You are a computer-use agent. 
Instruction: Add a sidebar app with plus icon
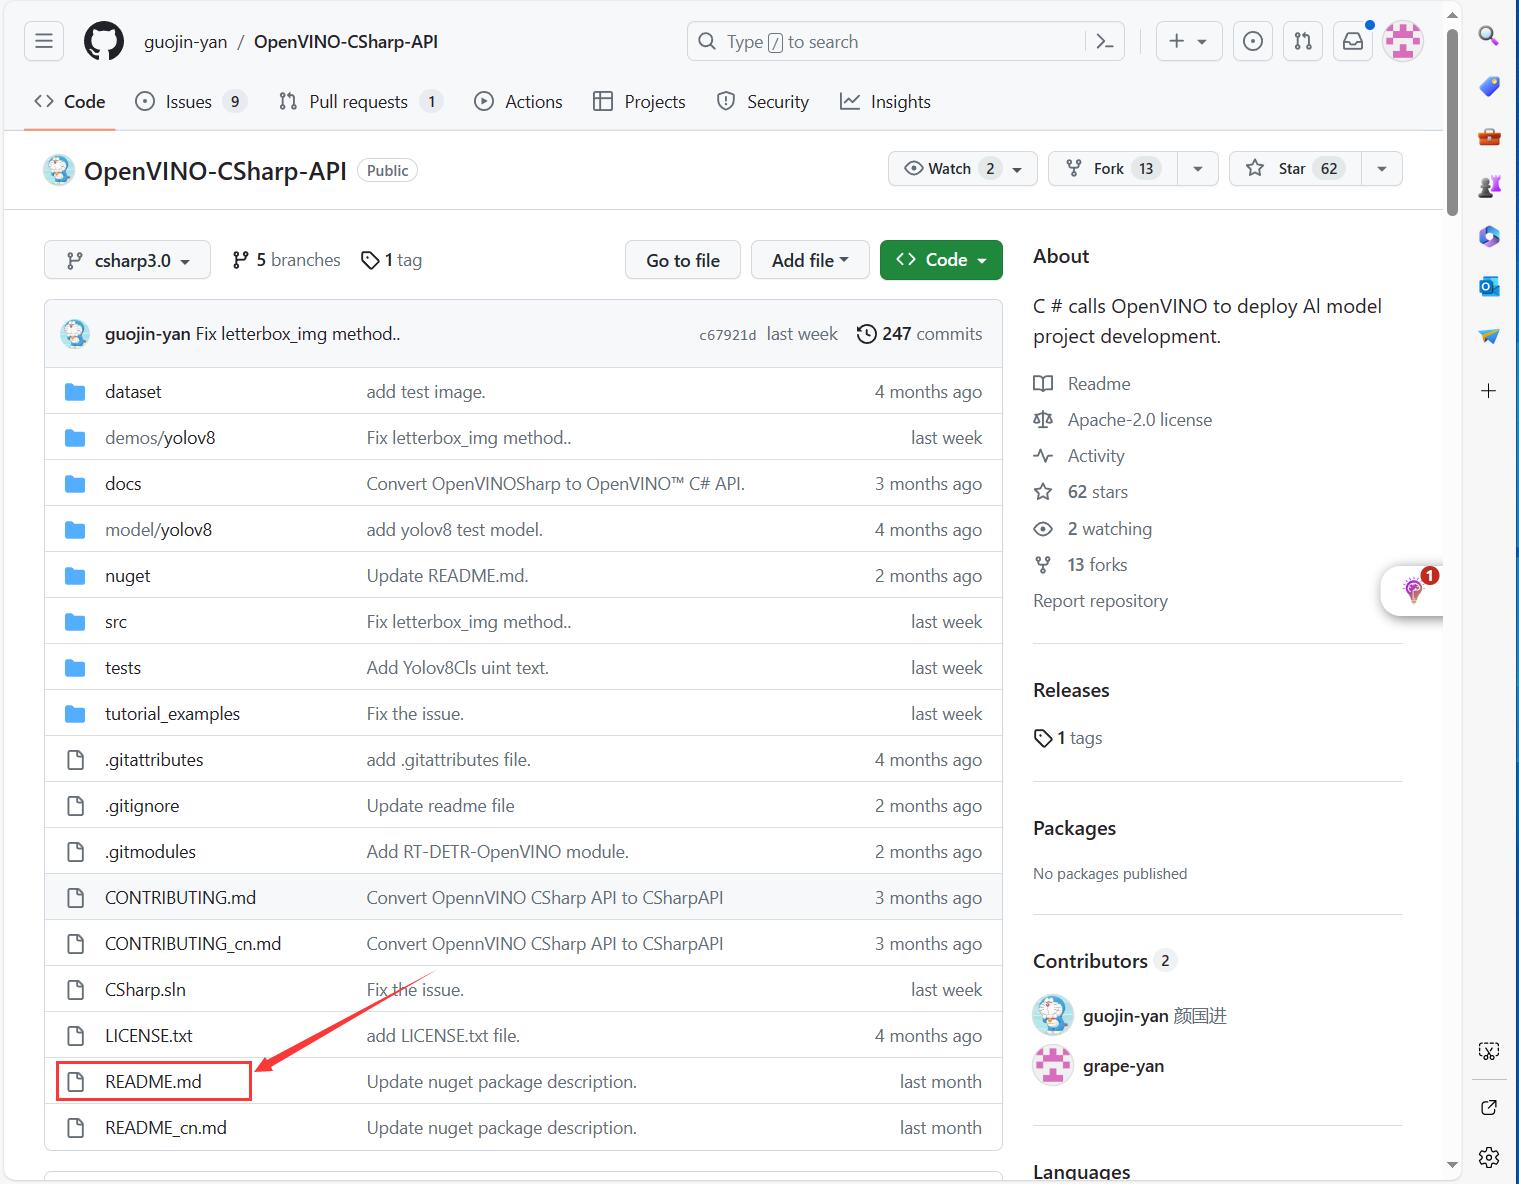1489,391
